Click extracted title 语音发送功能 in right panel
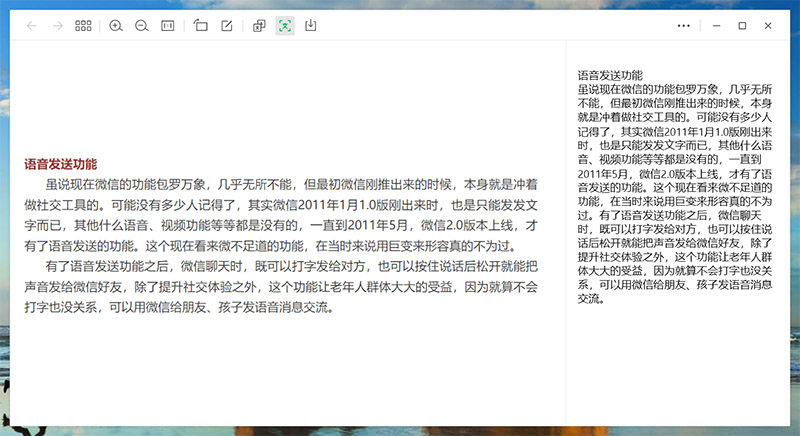This screenshot has width=800, height=436. pos(610,75)
